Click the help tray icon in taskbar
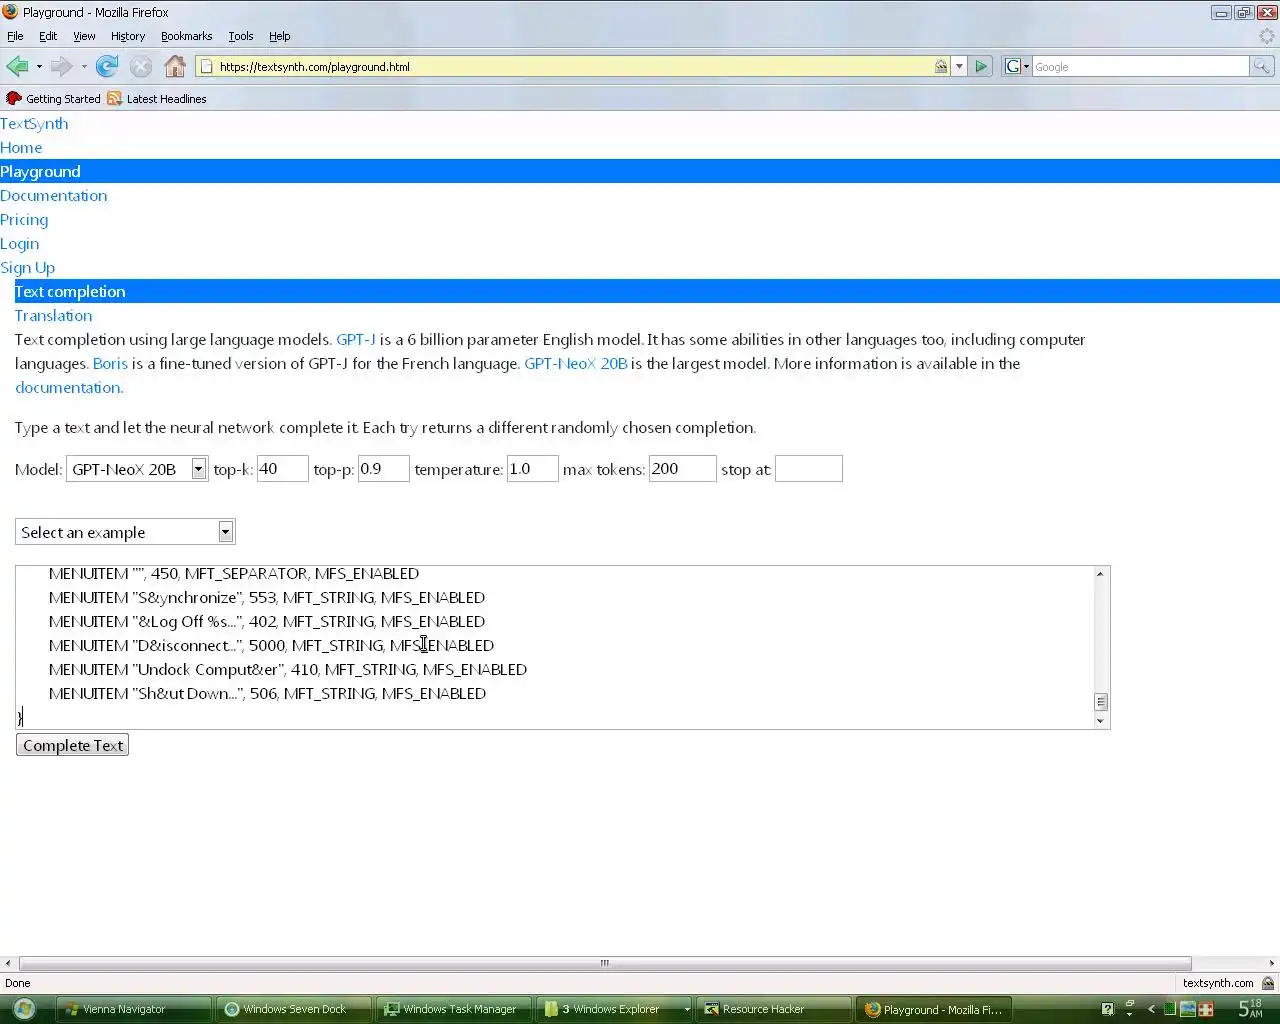The image size is (1280, 1024). click(x=1107, y=1009)
